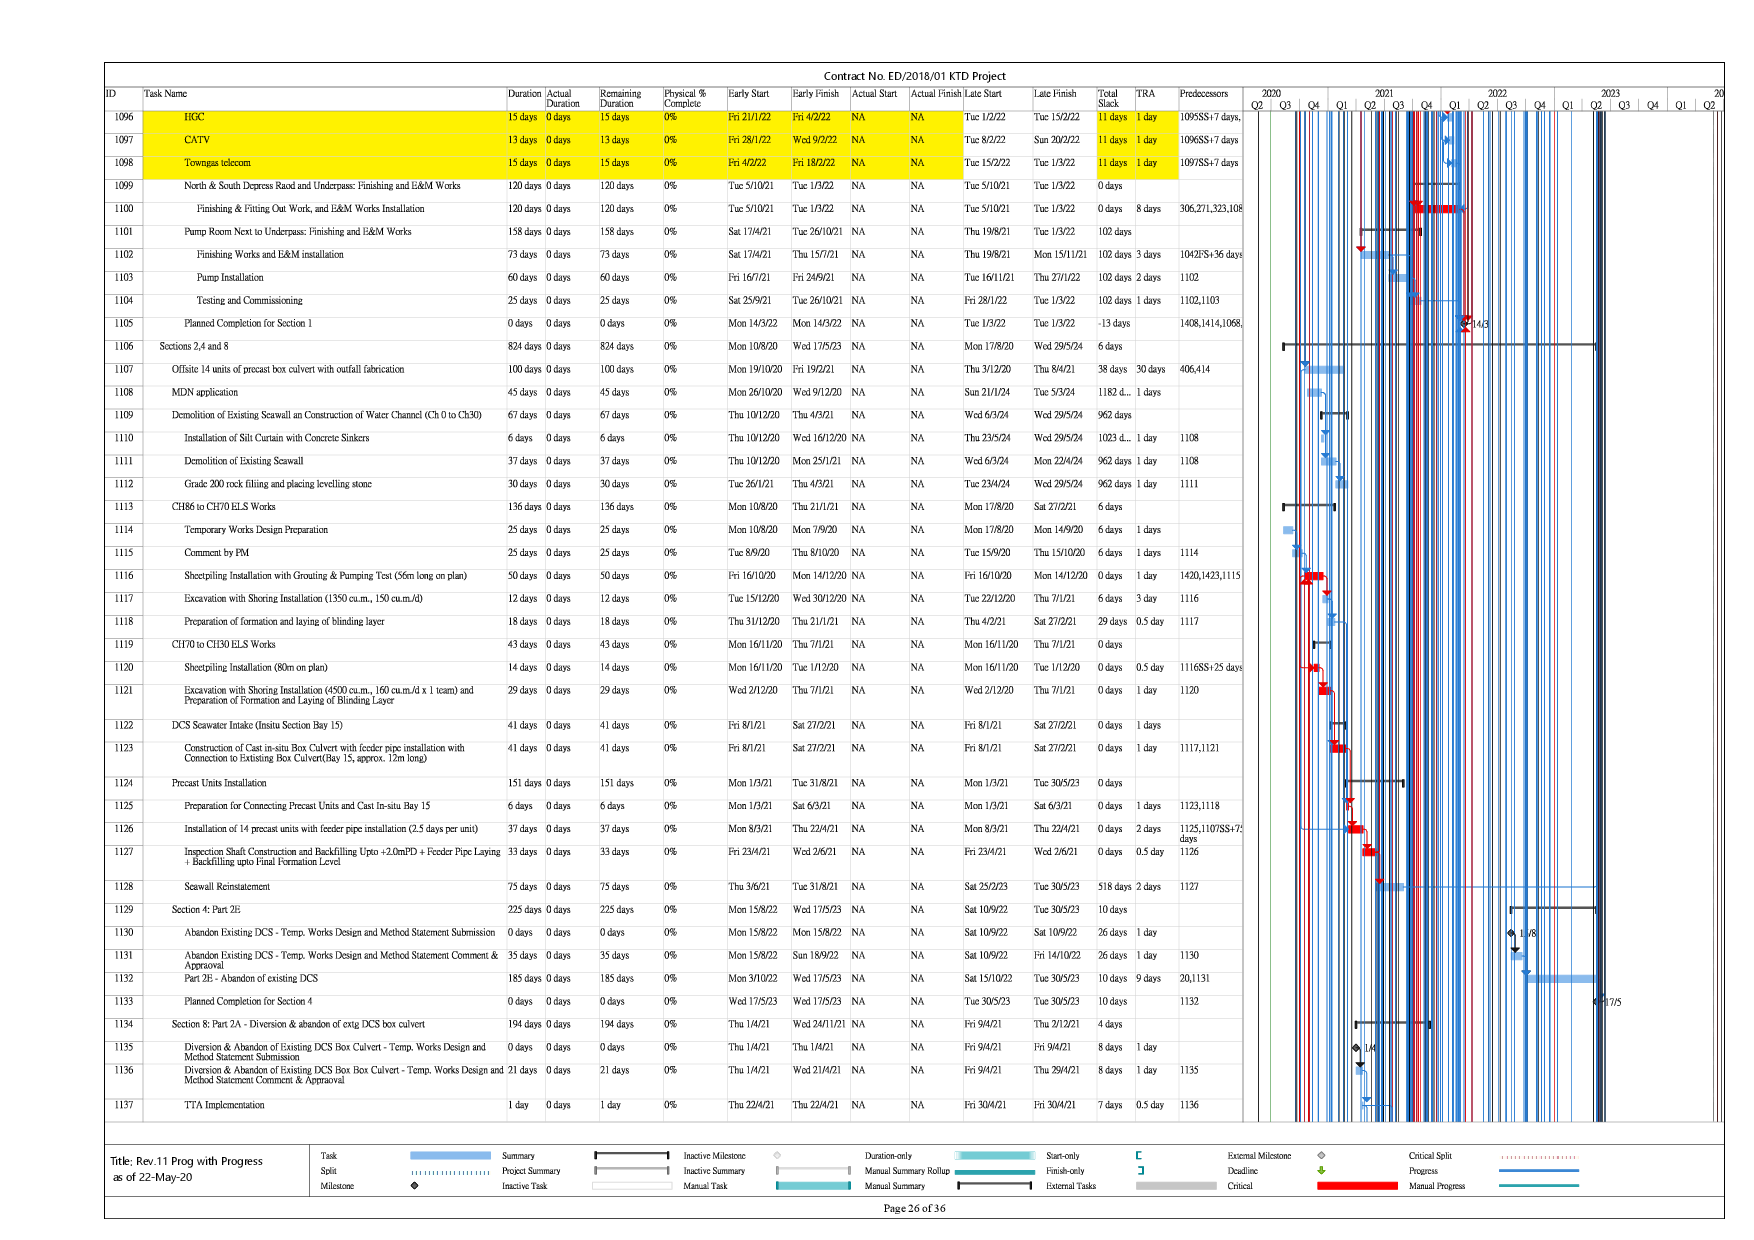
Task: Click the Finish-only bracket legend icon
Action: (x=1140, y=1171)
